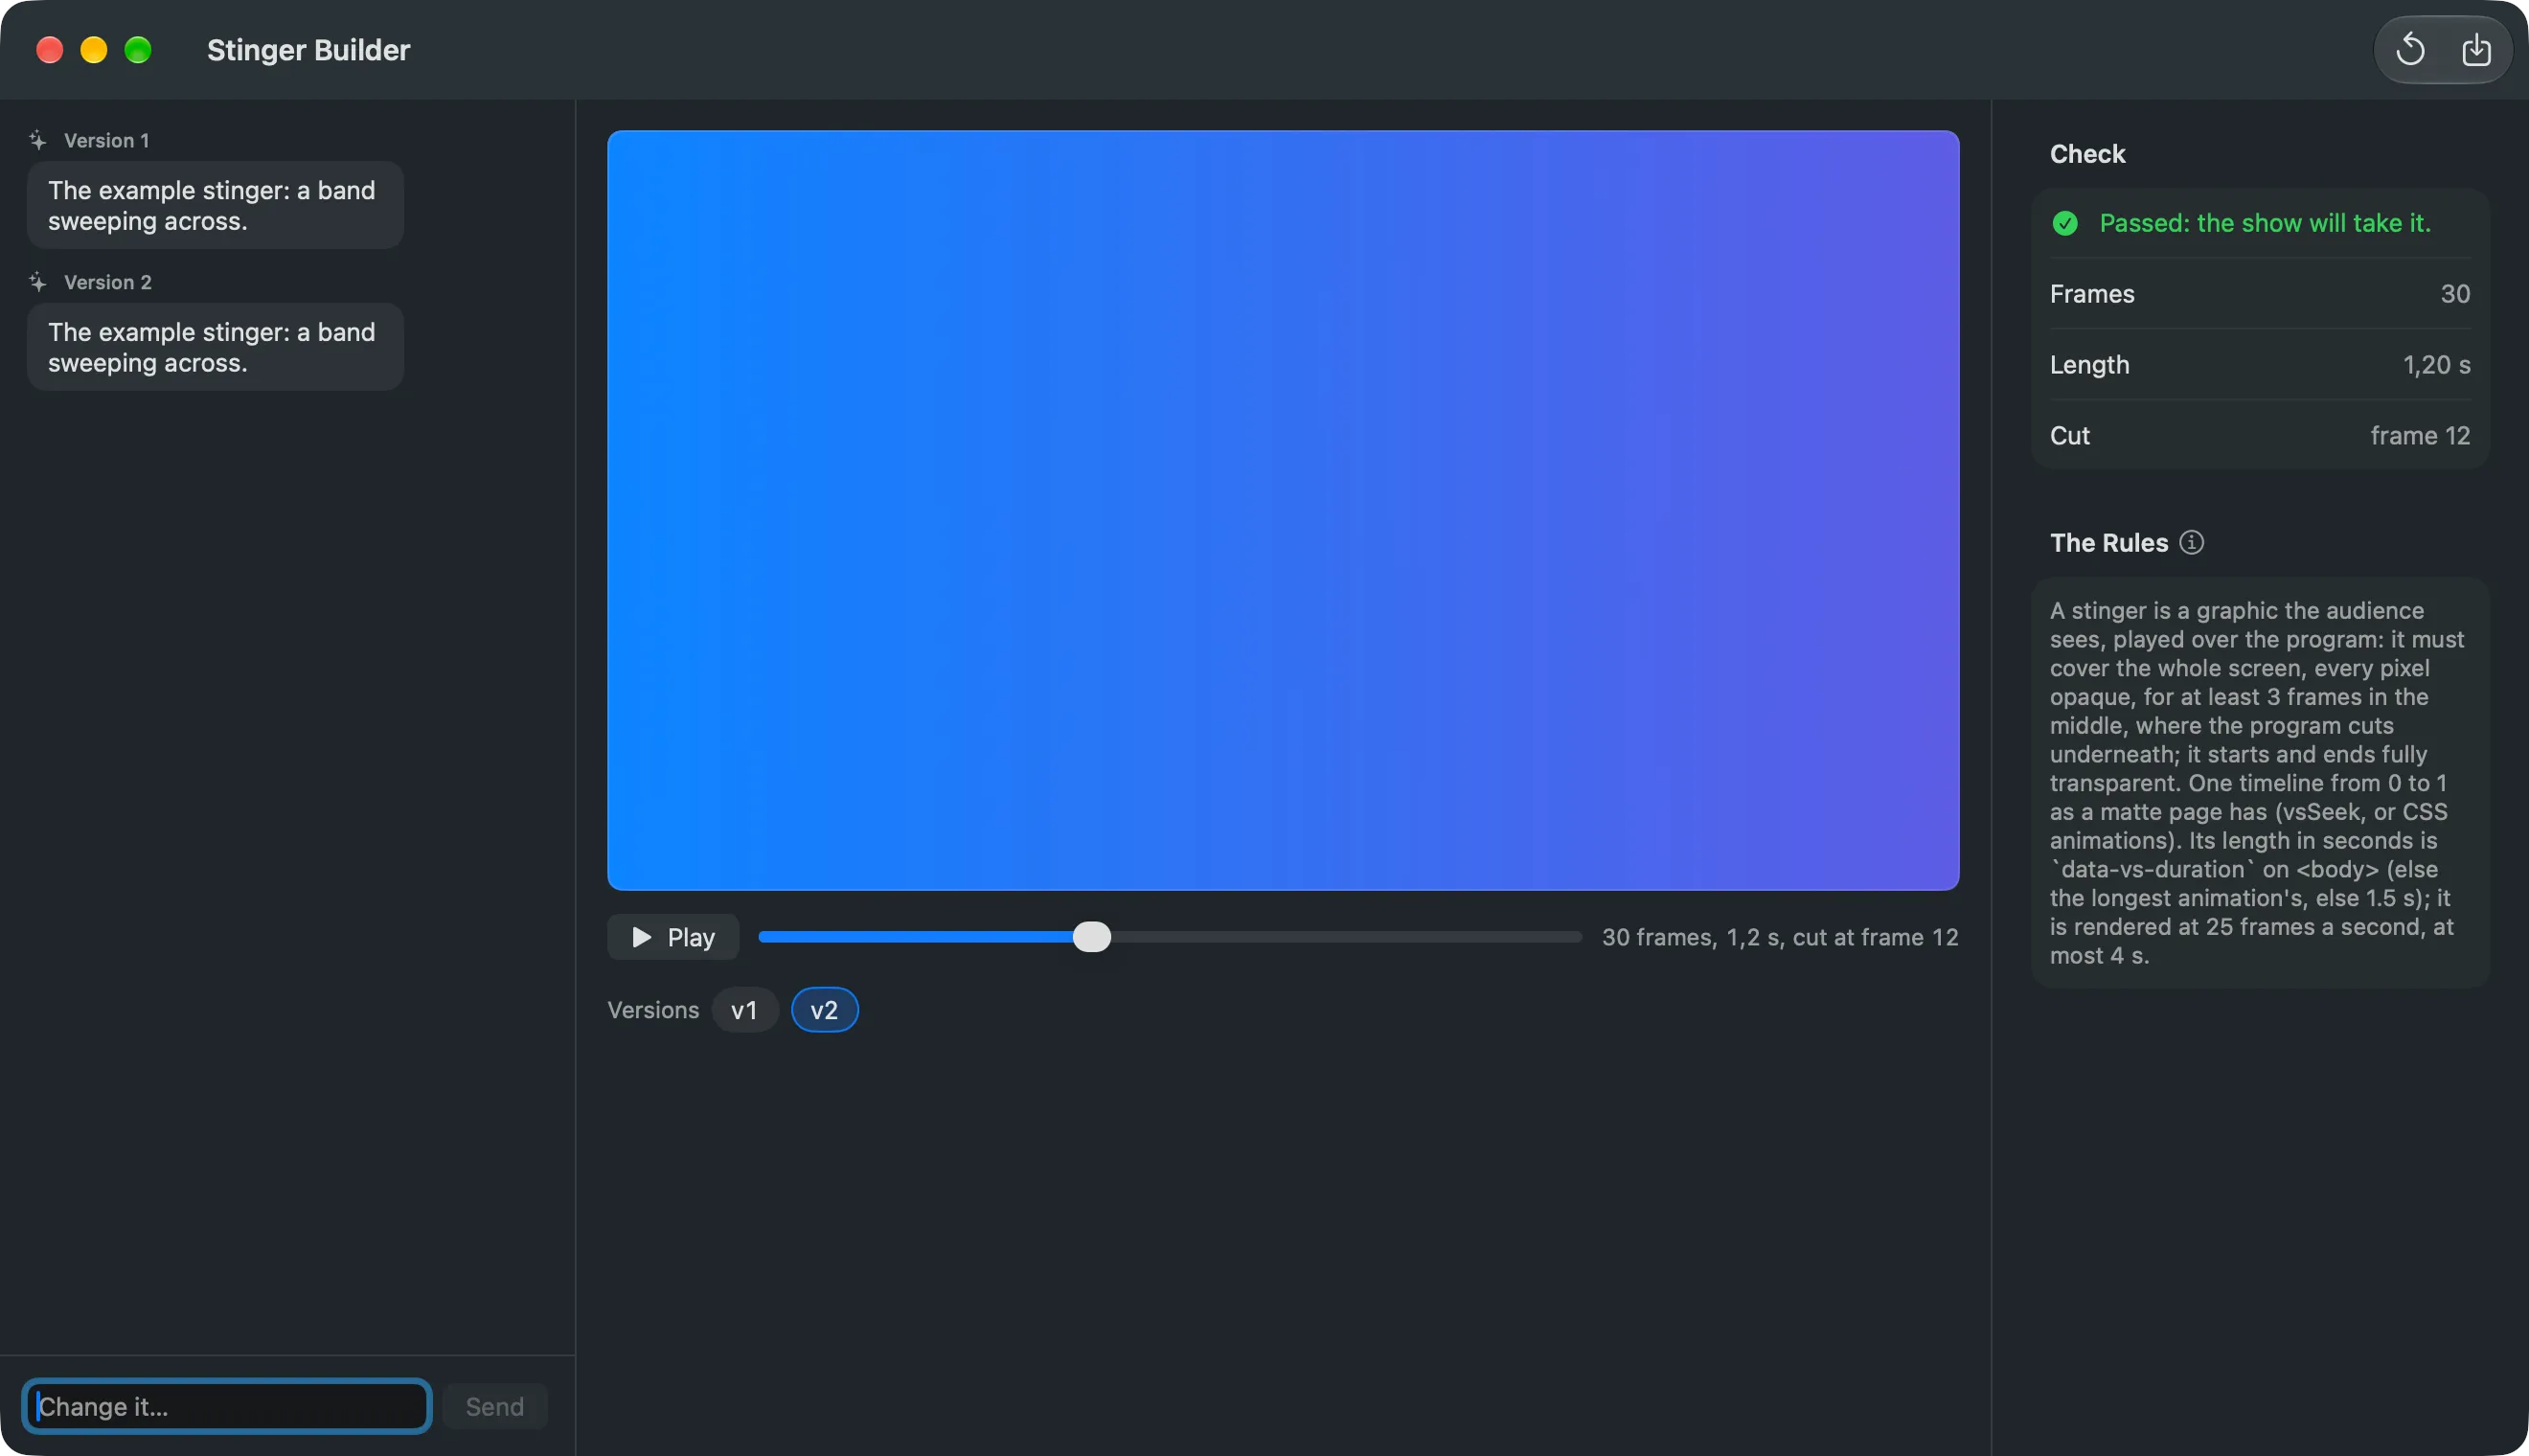Click the 'Versions' label
This screenshot has height=1456, width=2529.
pyautogui.click(x=653, y=1010)
